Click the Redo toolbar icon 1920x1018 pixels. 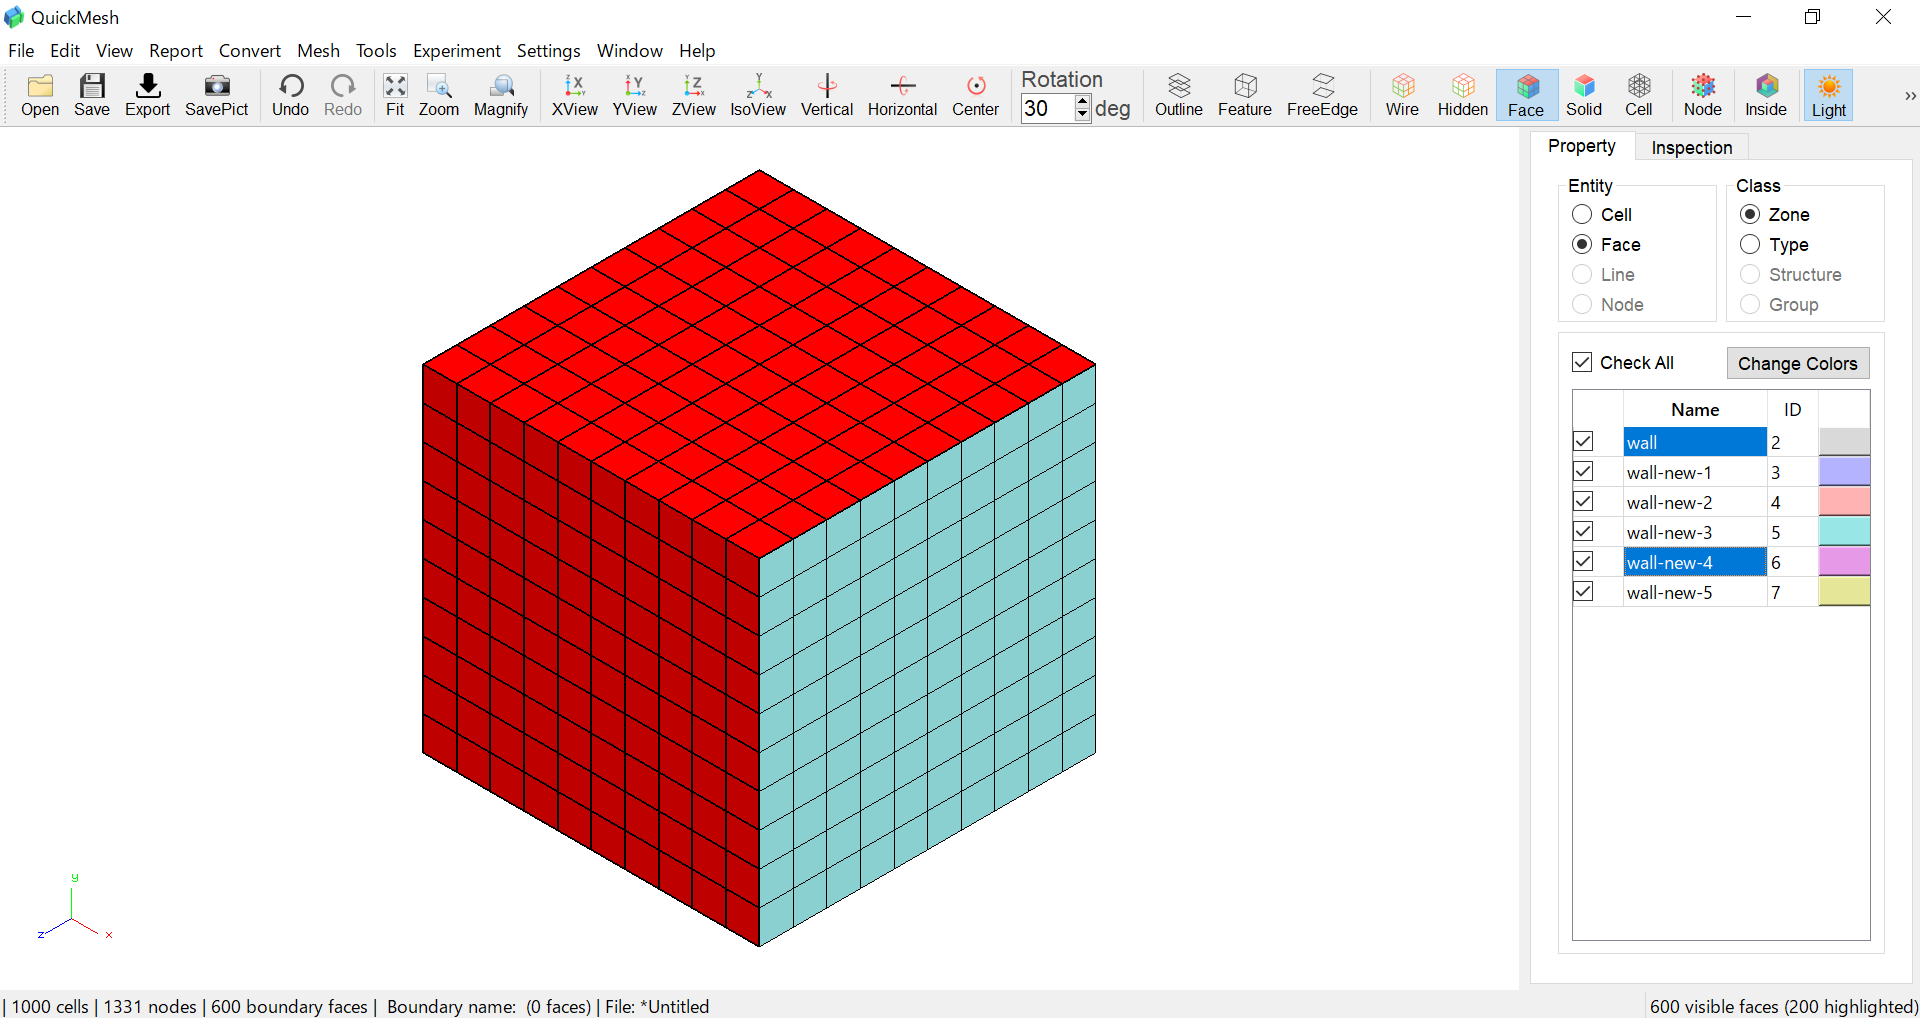click(343, 96)
